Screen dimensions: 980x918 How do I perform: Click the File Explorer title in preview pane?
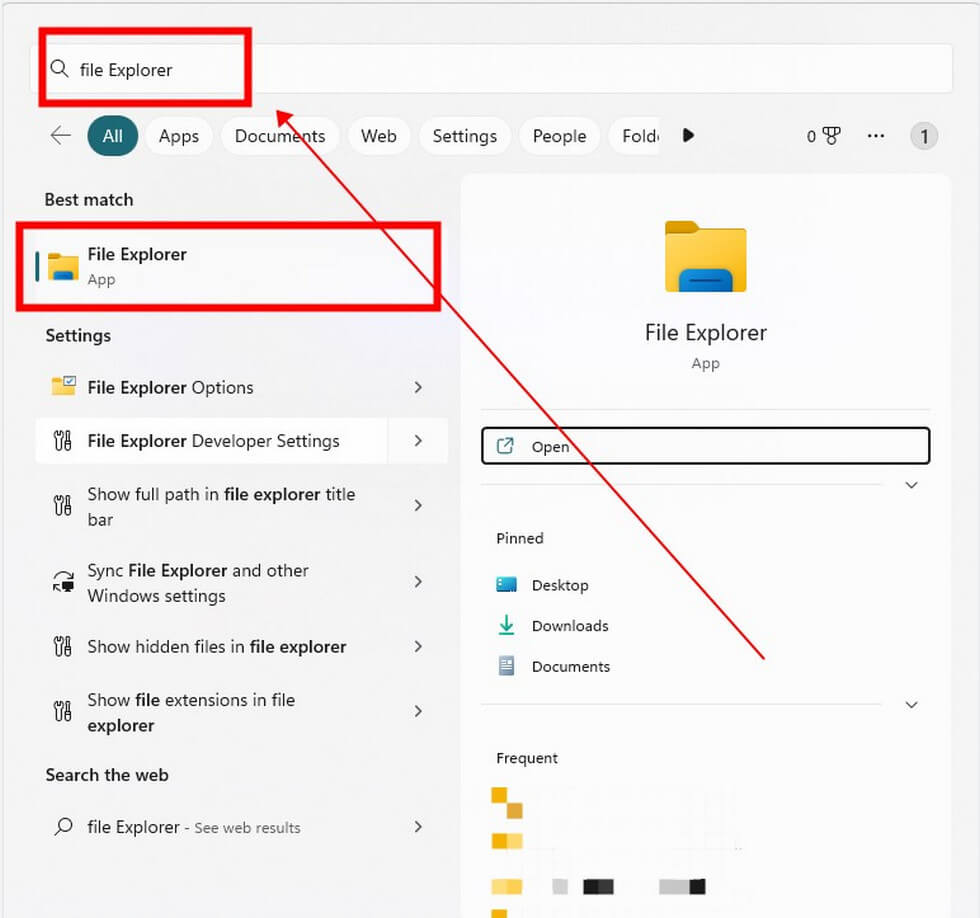point(706,332)
